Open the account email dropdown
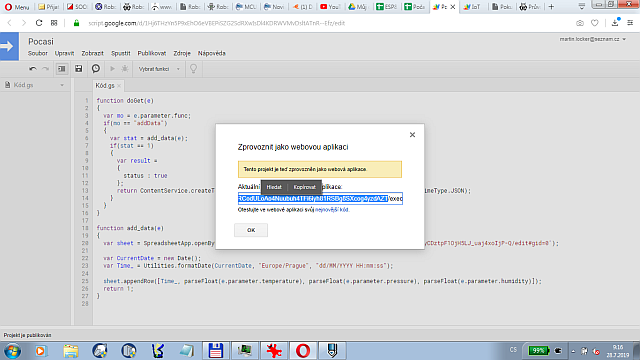This screenshot has width=640, height=360. pyautogui.click(x=593, y=39)
